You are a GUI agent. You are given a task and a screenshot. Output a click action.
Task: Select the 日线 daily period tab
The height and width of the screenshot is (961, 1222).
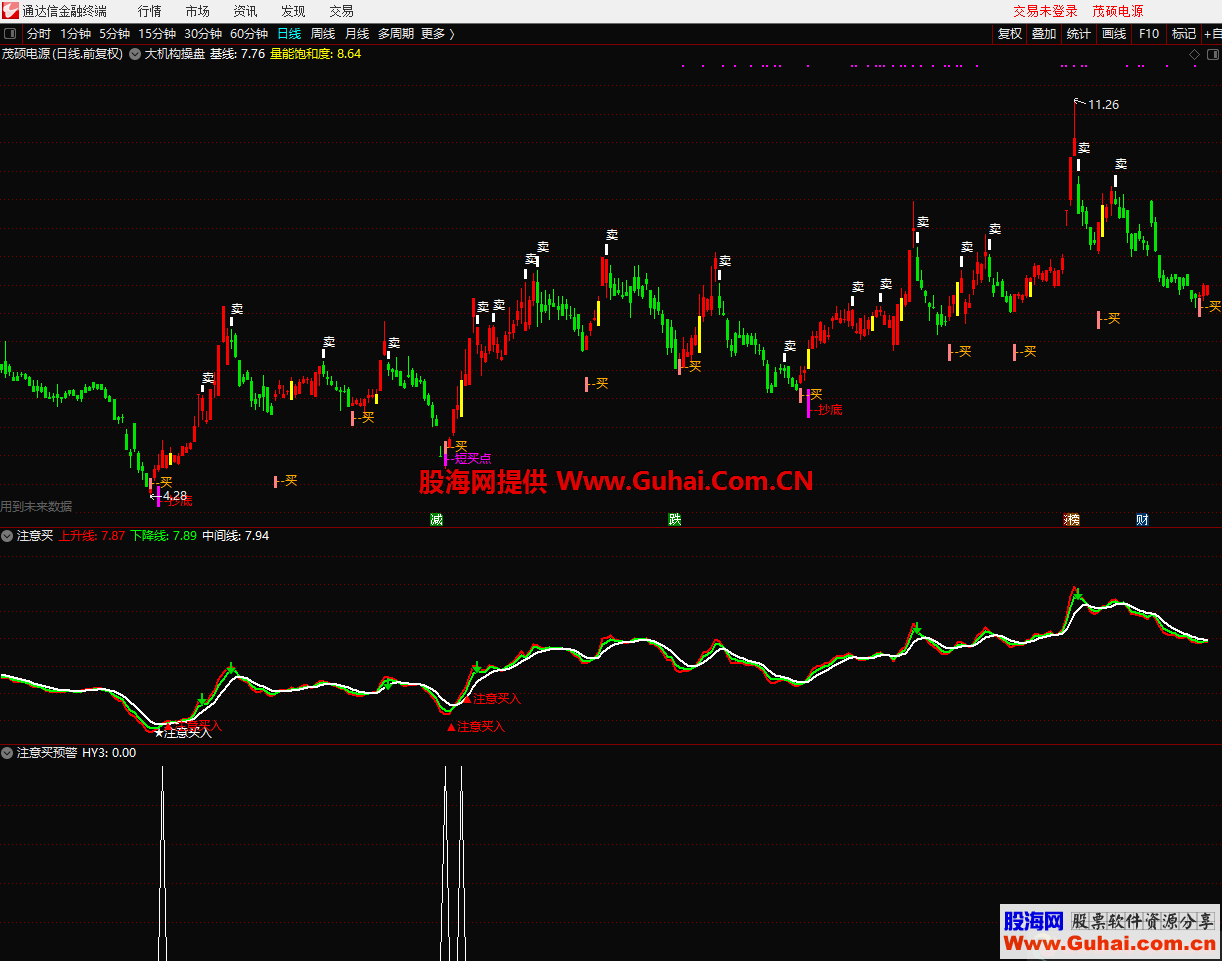(x=289, y=34)
